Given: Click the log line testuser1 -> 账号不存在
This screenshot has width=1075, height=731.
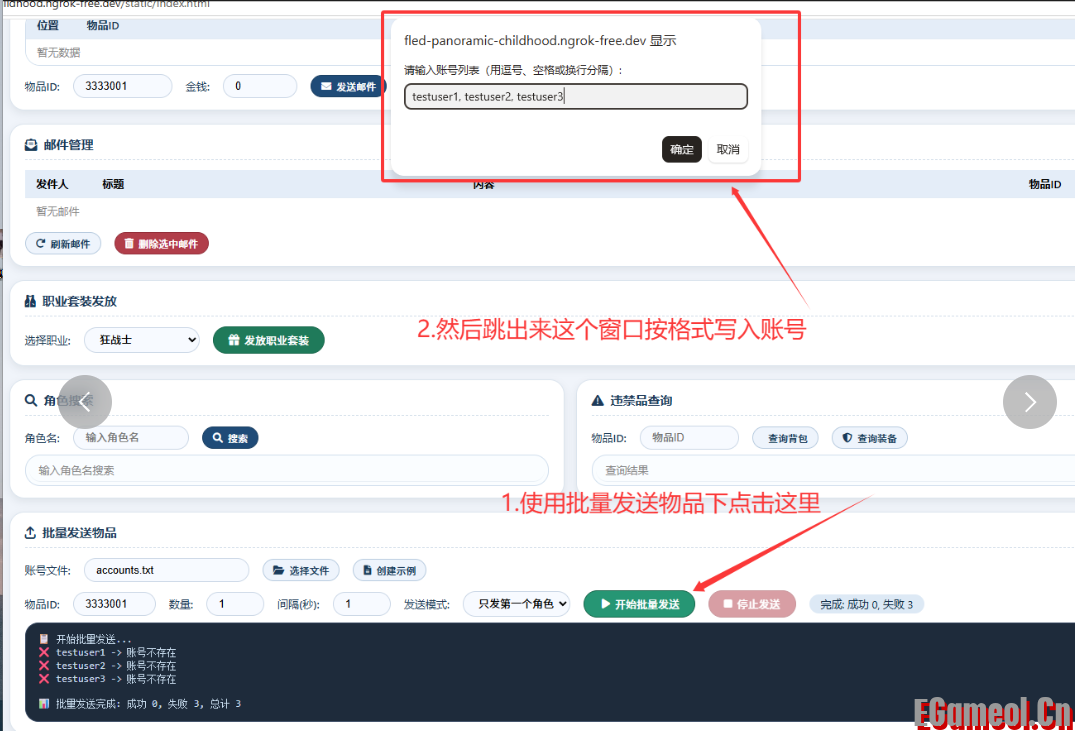Looking at the screenshot, I should (108, 652).
